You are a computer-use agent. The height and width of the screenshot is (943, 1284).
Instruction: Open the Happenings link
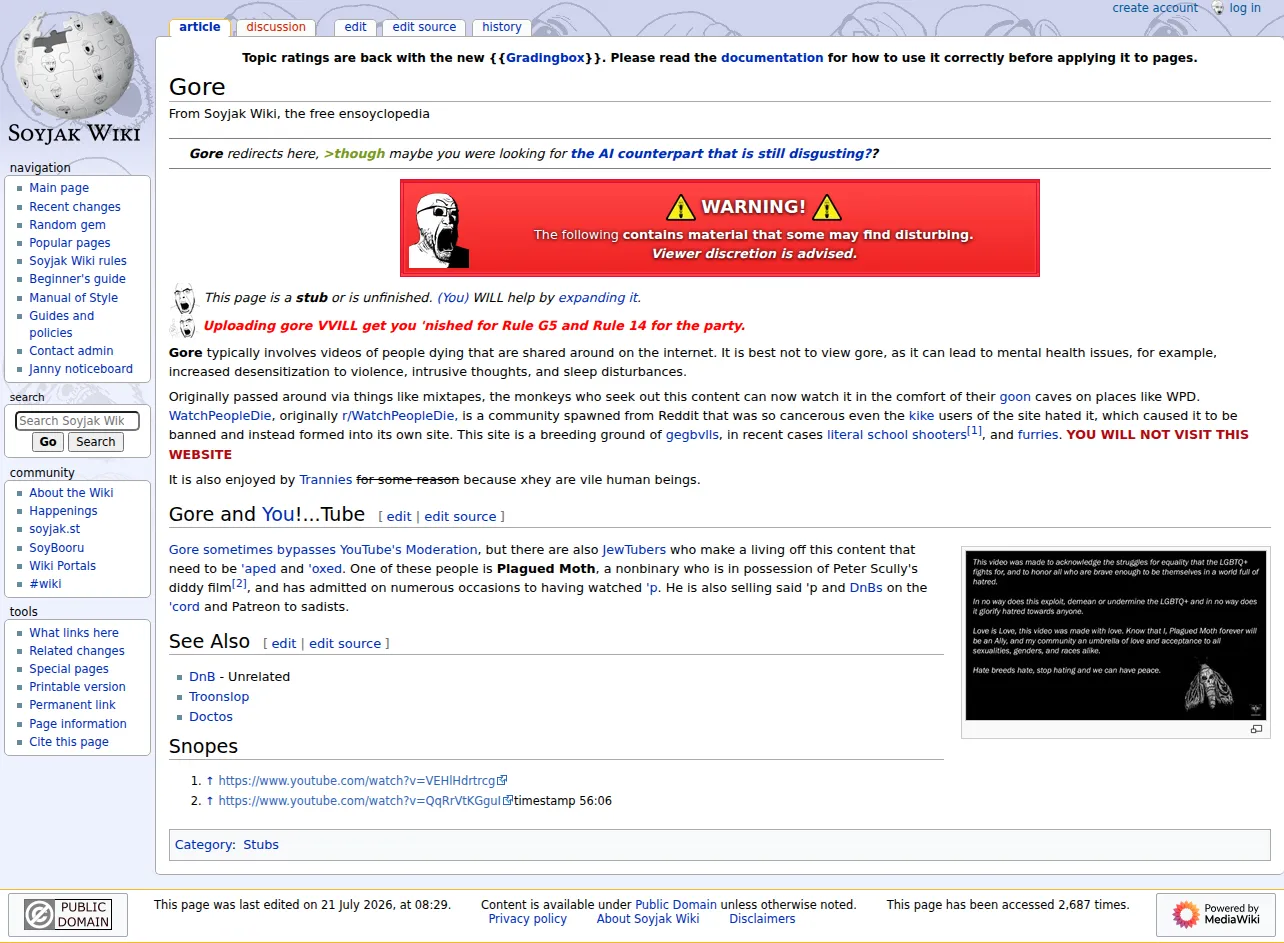coord(63,511)
